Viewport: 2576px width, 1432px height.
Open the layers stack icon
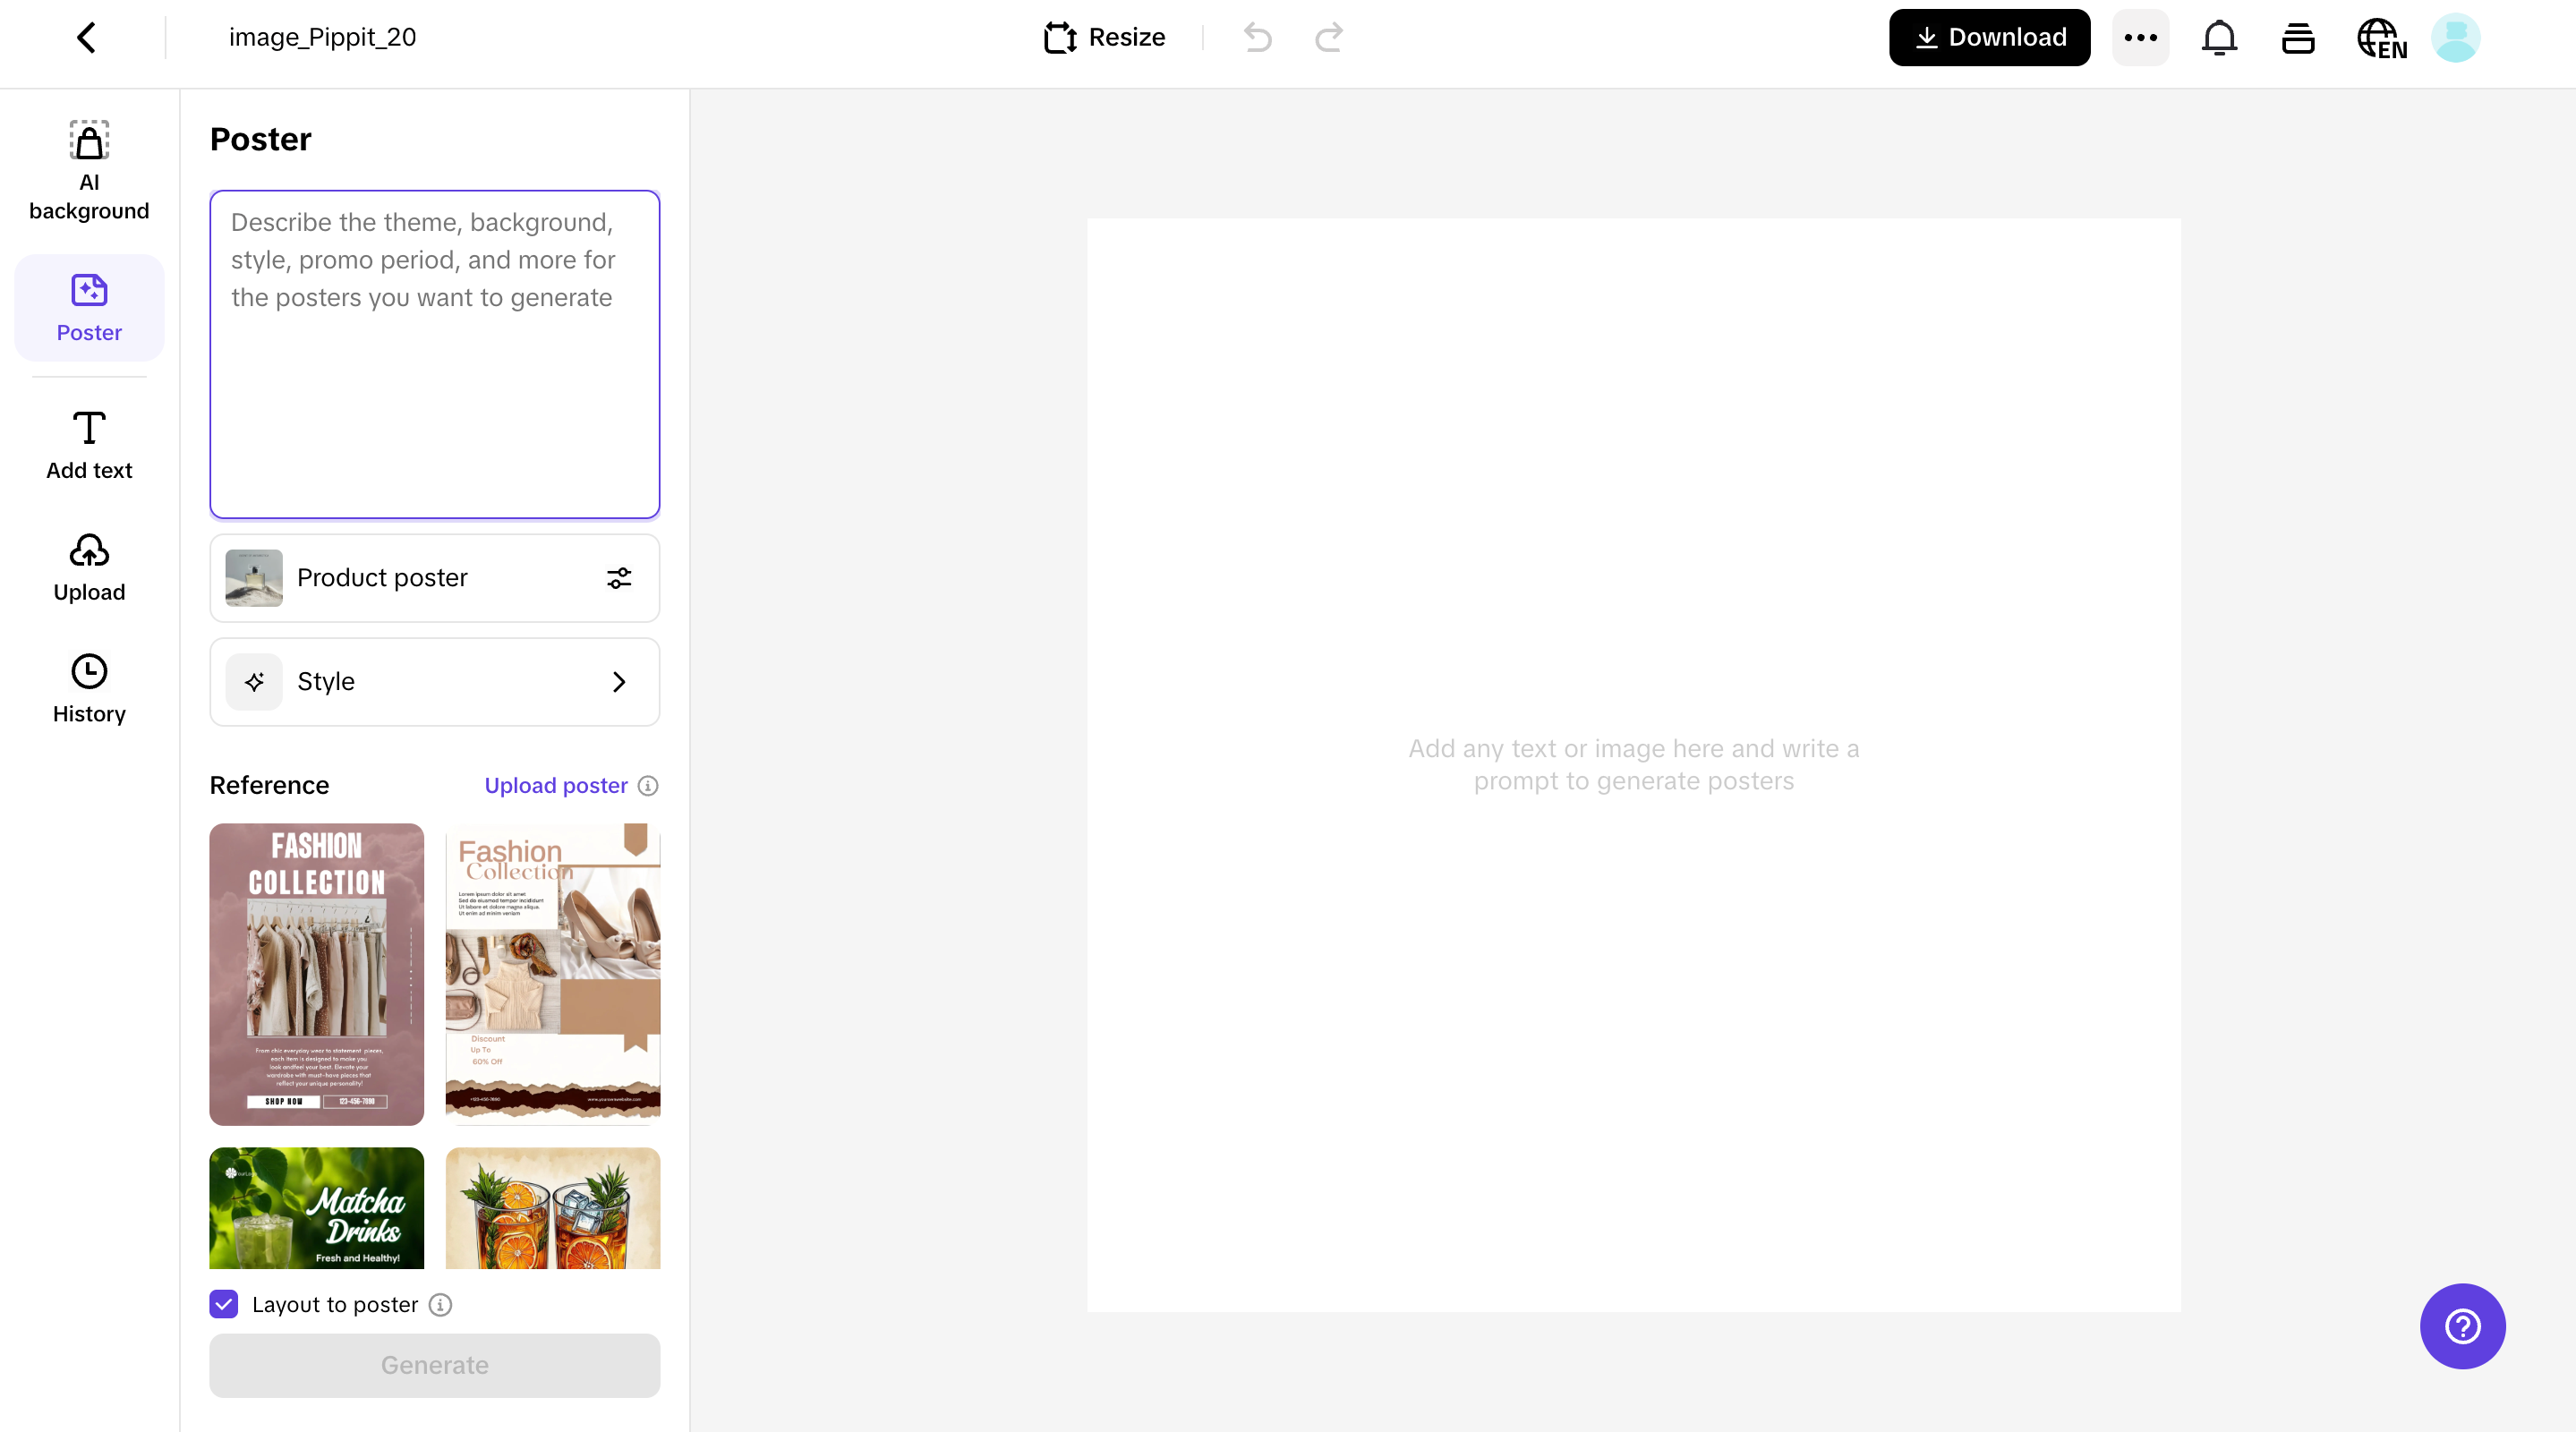pos(2298,38)
